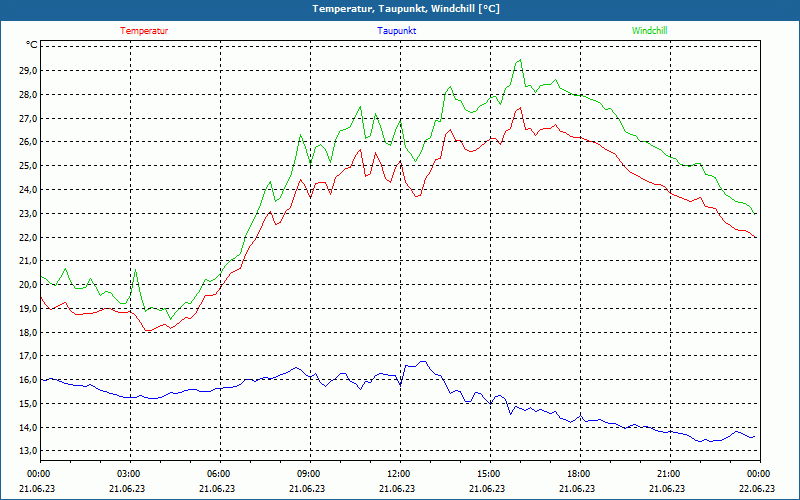This screenshot has height=500, width=800.
Task: Click the chart title Temperatur, Taupunkt, Windchill
Action: [406, 9]
